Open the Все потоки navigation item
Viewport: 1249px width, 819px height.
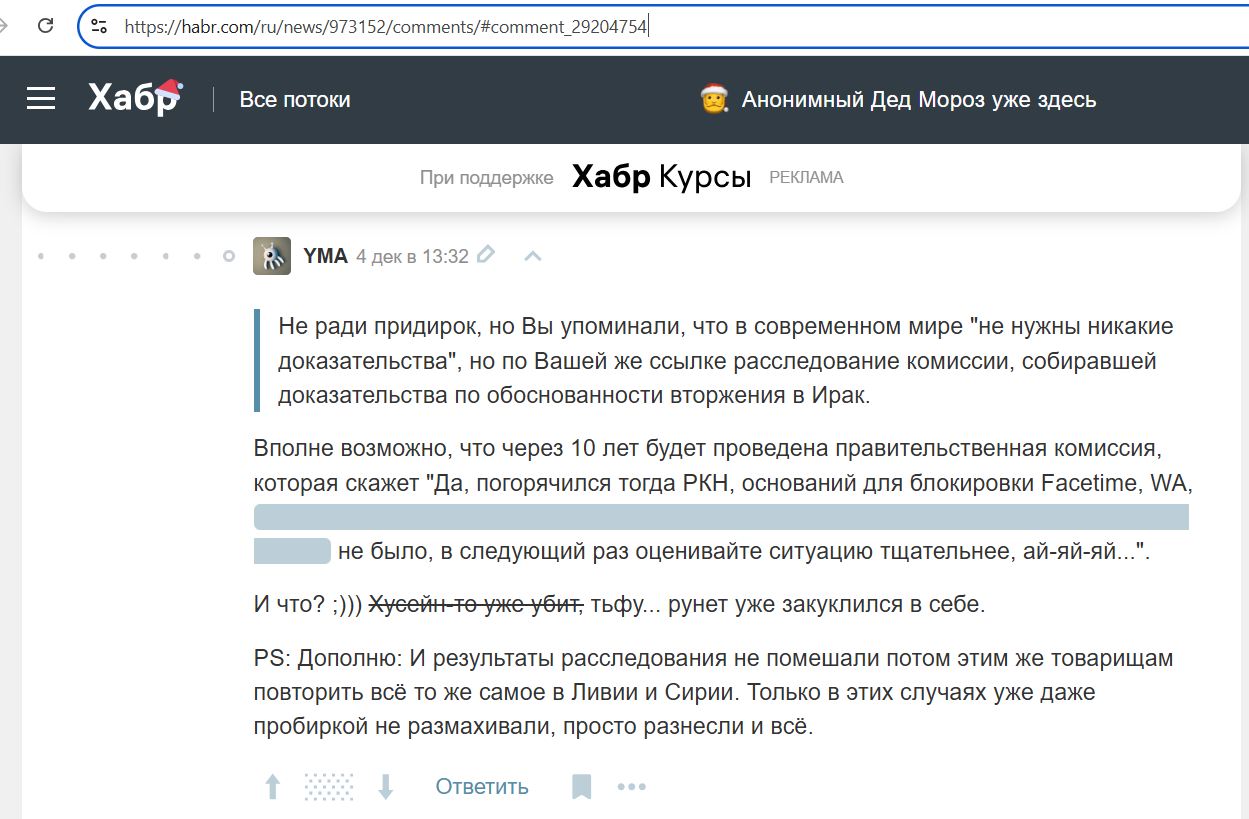point(293,99)
